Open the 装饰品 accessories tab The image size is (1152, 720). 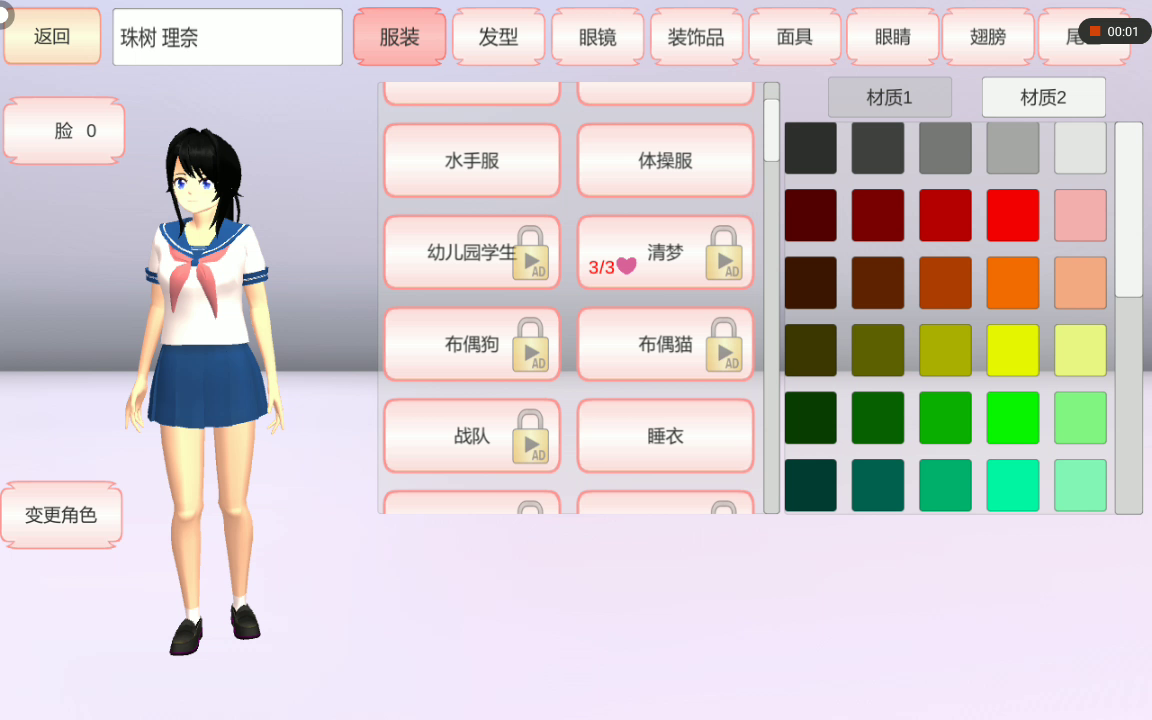696,37
